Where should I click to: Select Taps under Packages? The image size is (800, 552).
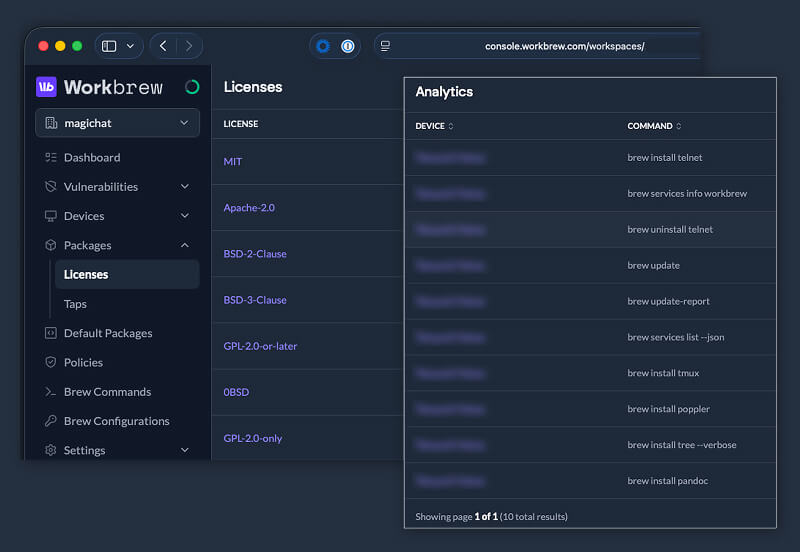click(75, 304)
